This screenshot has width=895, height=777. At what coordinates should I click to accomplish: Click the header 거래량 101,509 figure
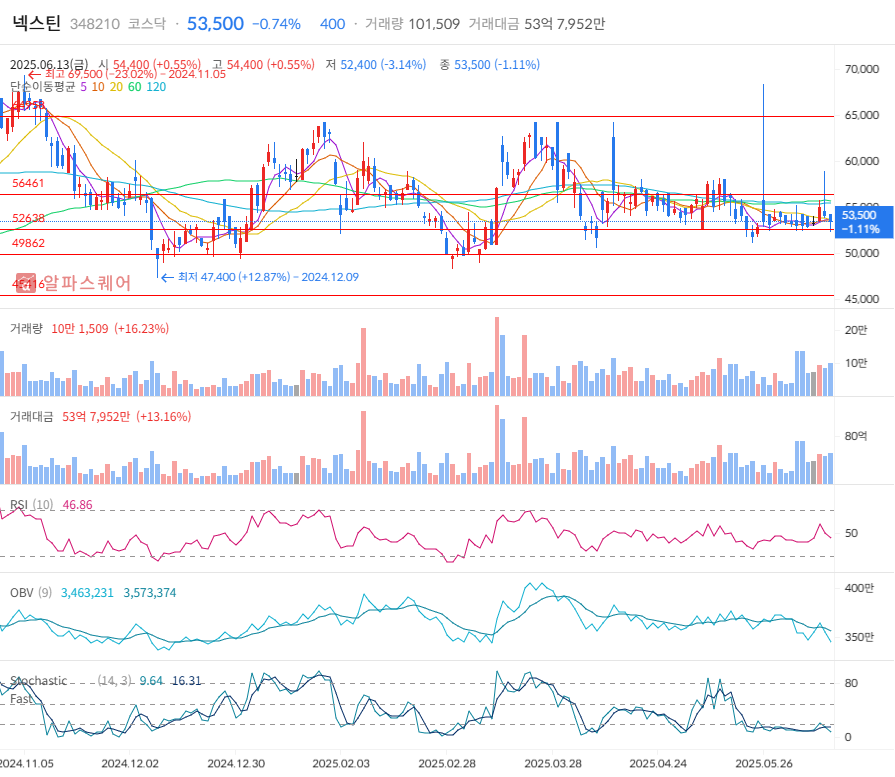click(412, 24)
